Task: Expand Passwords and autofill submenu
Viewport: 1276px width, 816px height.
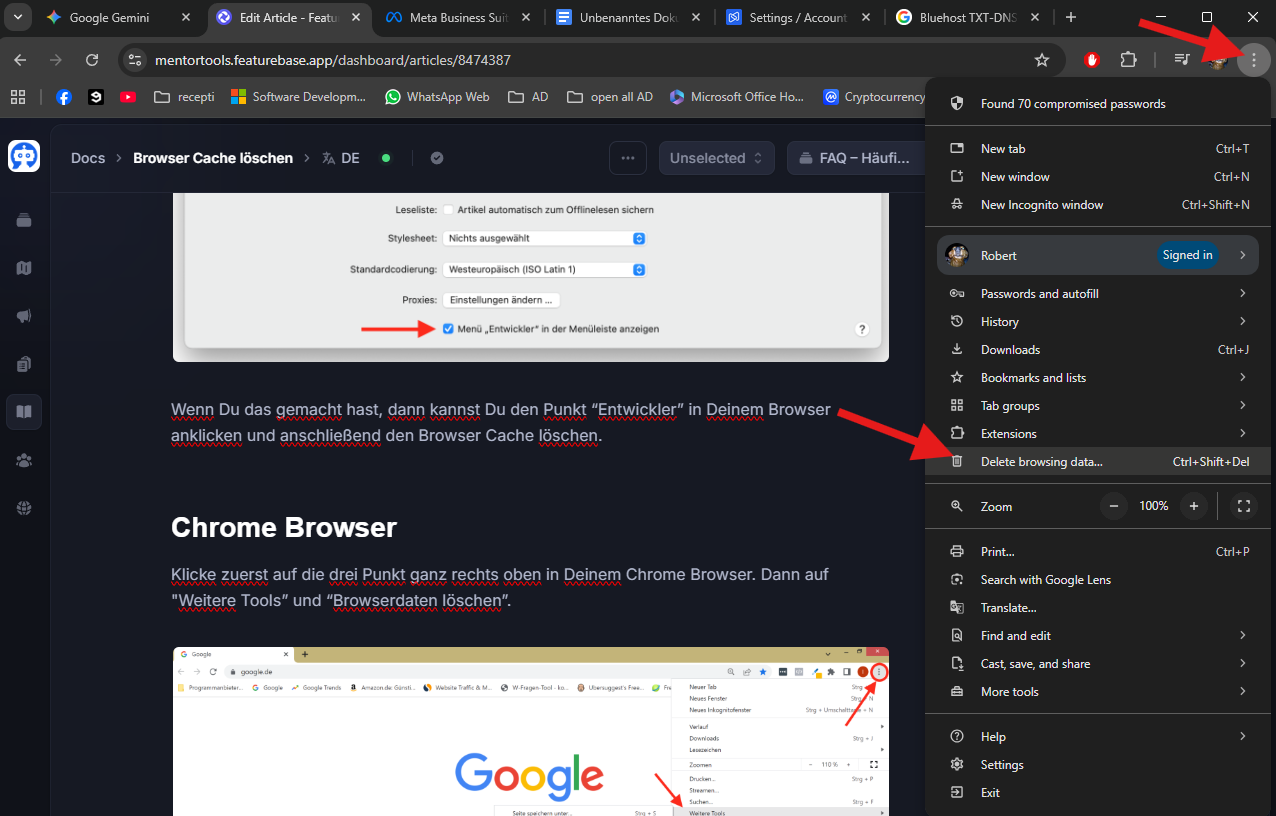Action: (x=1098, y=293)
